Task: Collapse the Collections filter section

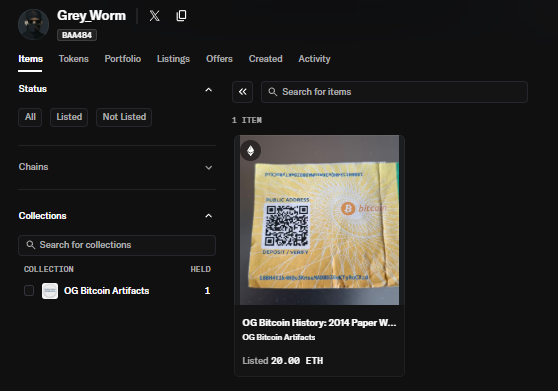Action: [209, 216]
